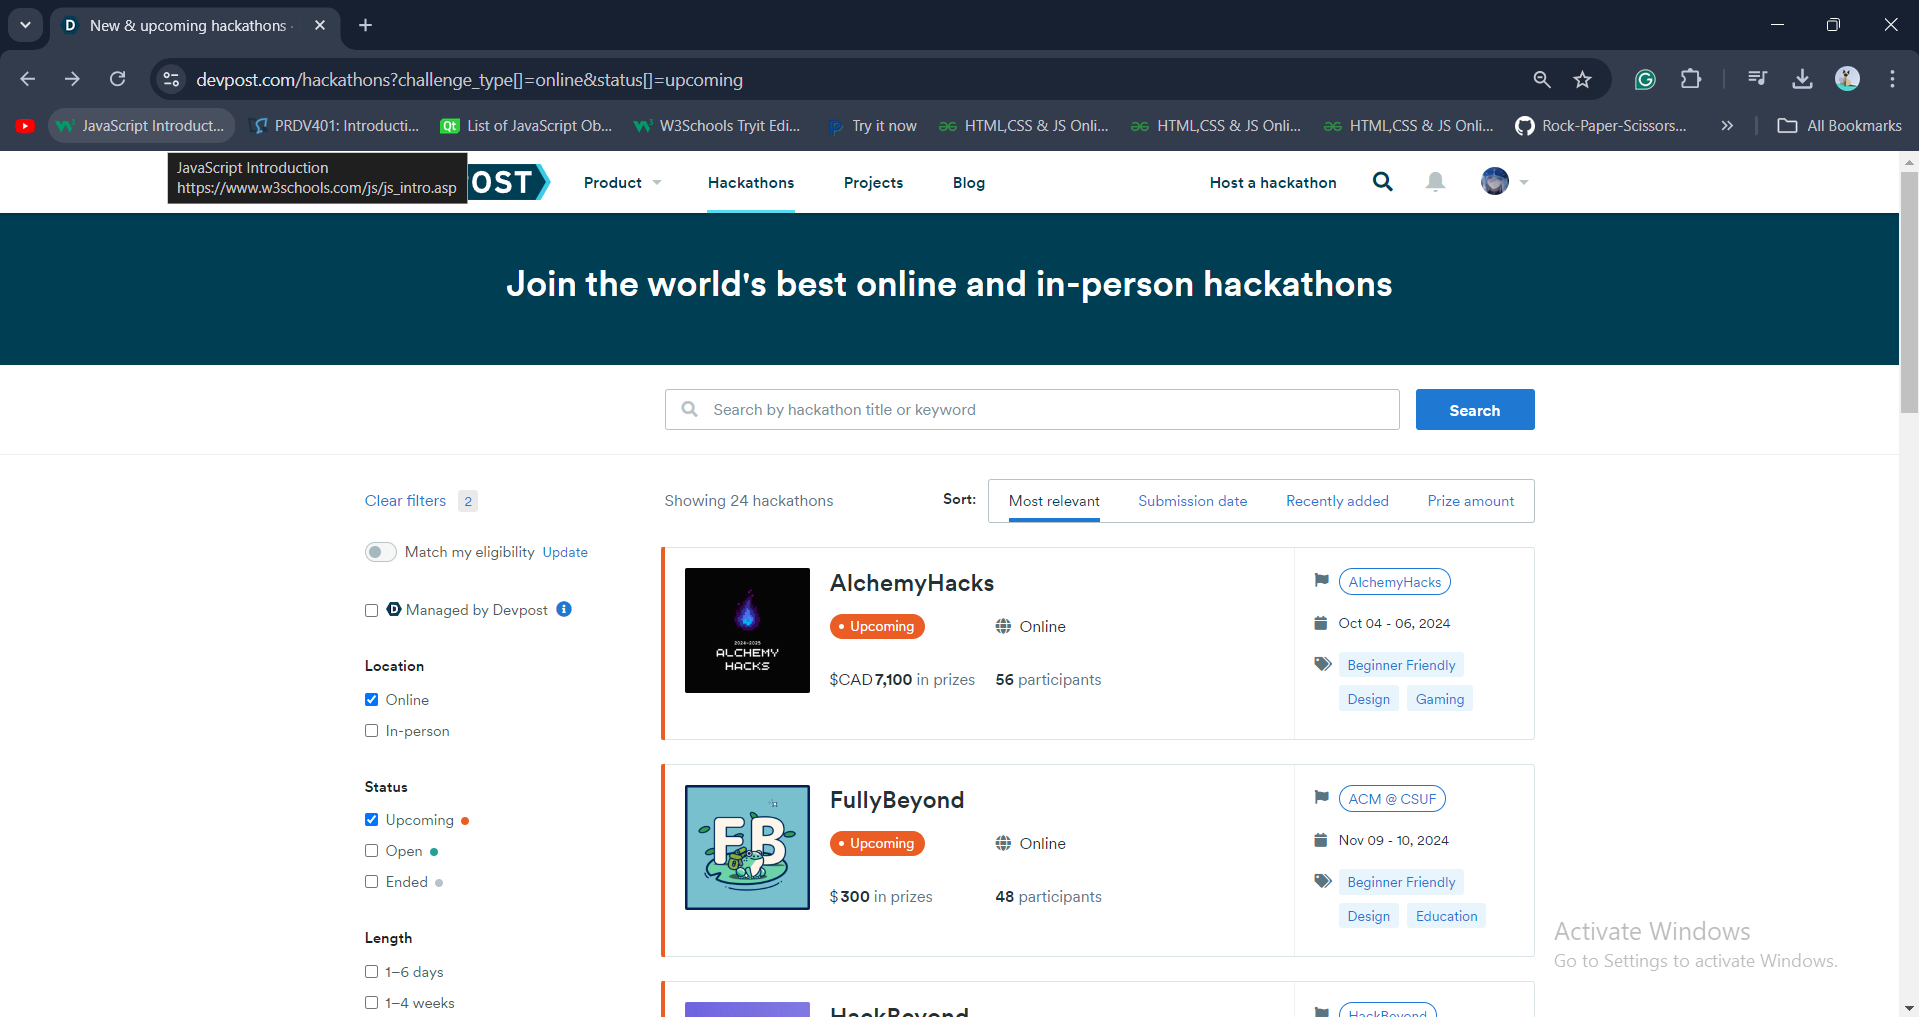Open the site information icon in address bar
This screenshot has height=1017, width=1919.
(x=171, y=79)
